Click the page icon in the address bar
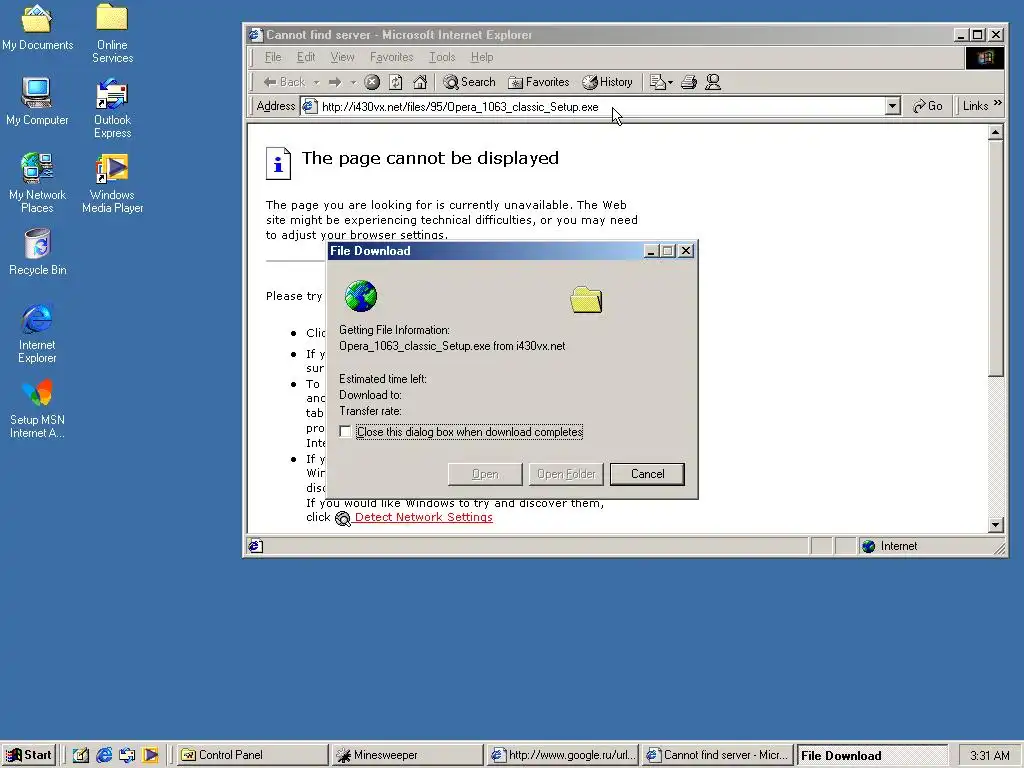Image resolution: width=1024 pixels, height=768 pixels. point(310,106)
